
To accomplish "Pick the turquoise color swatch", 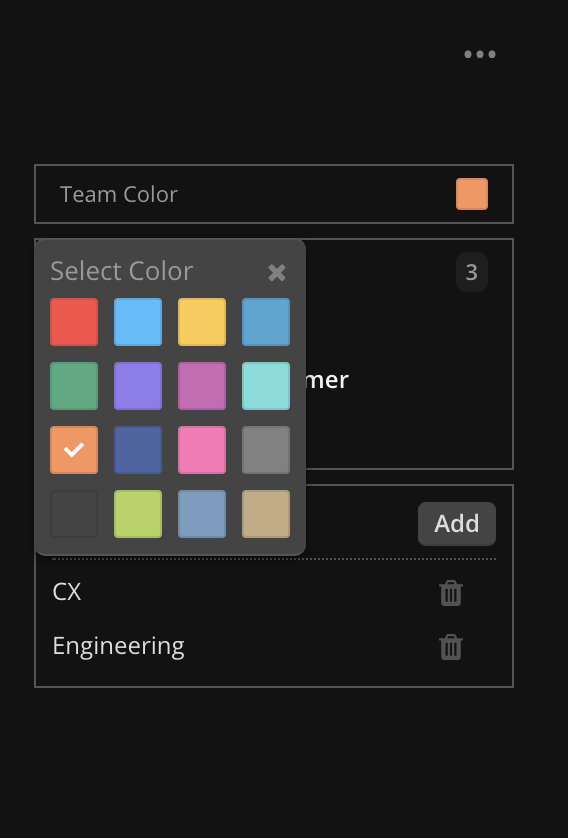I will [266, 386].
